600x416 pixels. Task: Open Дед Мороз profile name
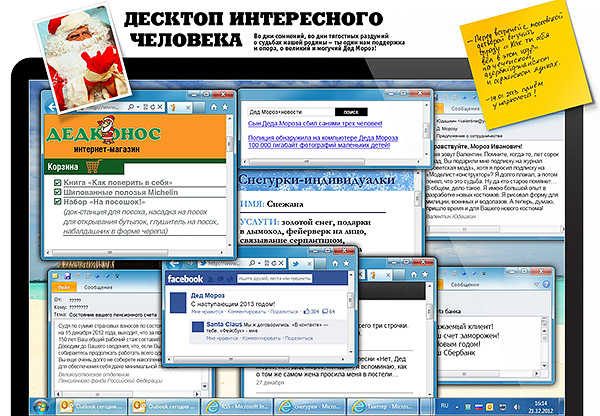pos(208,295)
